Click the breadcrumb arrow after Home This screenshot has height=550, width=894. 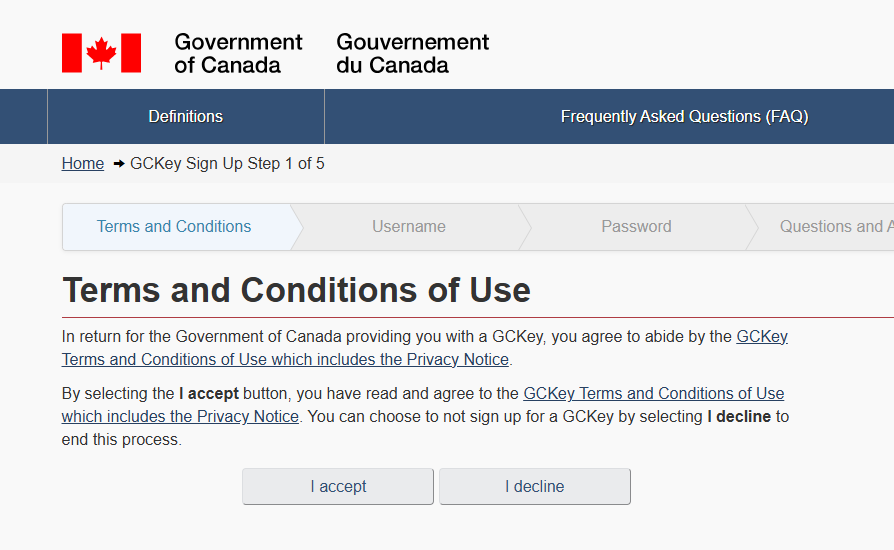[118, 164]
